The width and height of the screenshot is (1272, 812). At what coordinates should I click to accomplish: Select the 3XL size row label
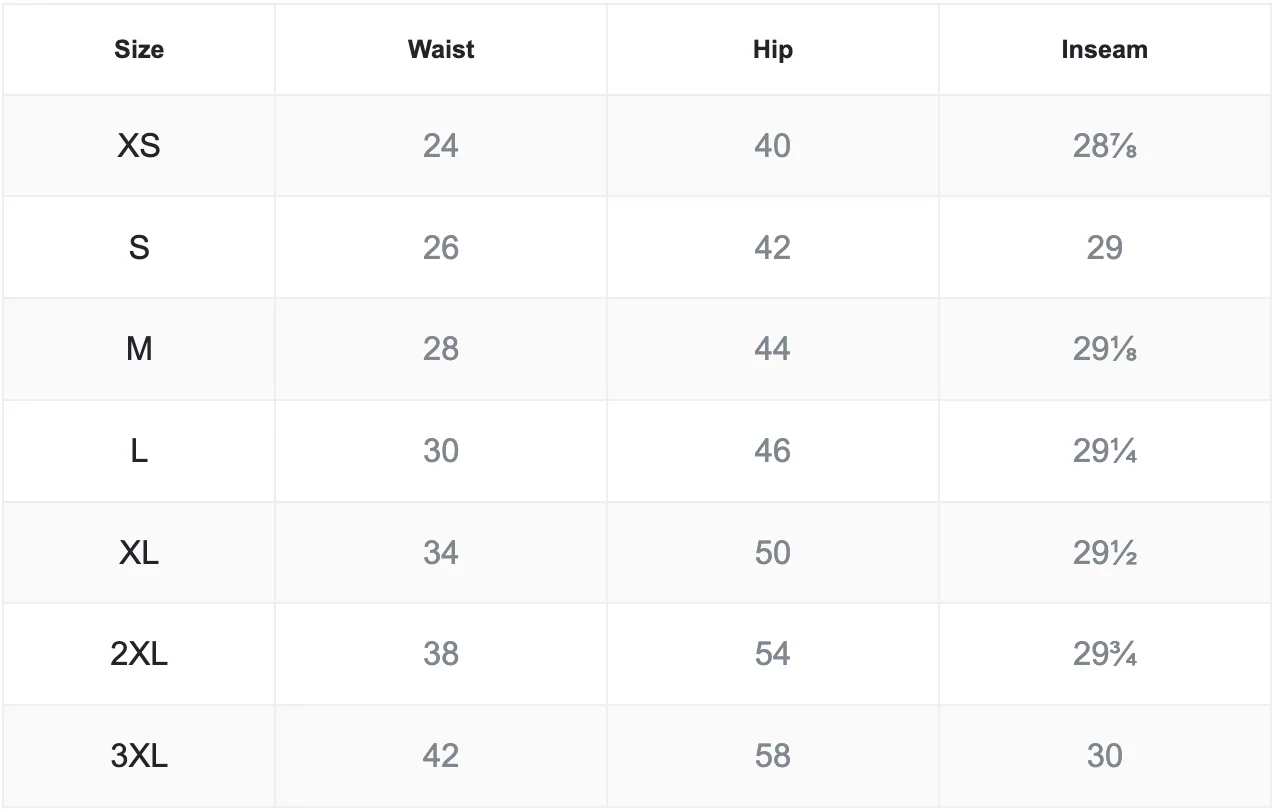click(139, 756)
